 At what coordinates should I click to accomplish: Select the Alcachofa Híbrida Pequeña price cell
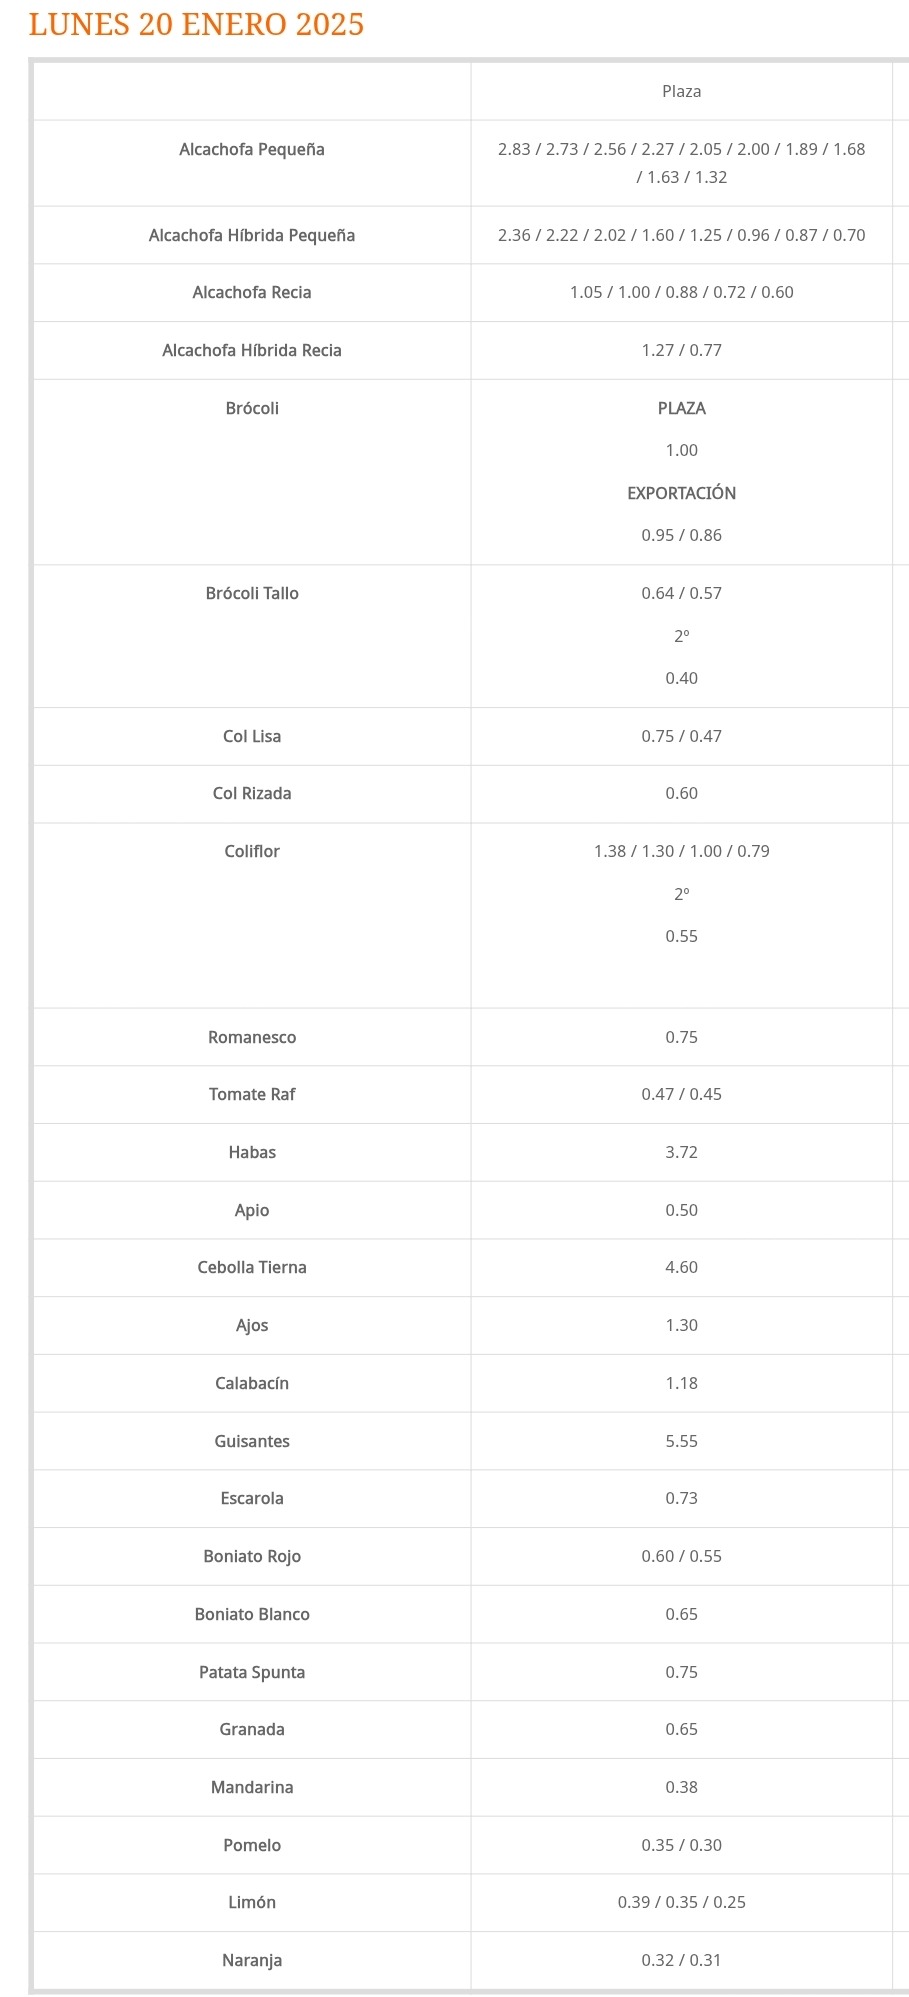681,235
